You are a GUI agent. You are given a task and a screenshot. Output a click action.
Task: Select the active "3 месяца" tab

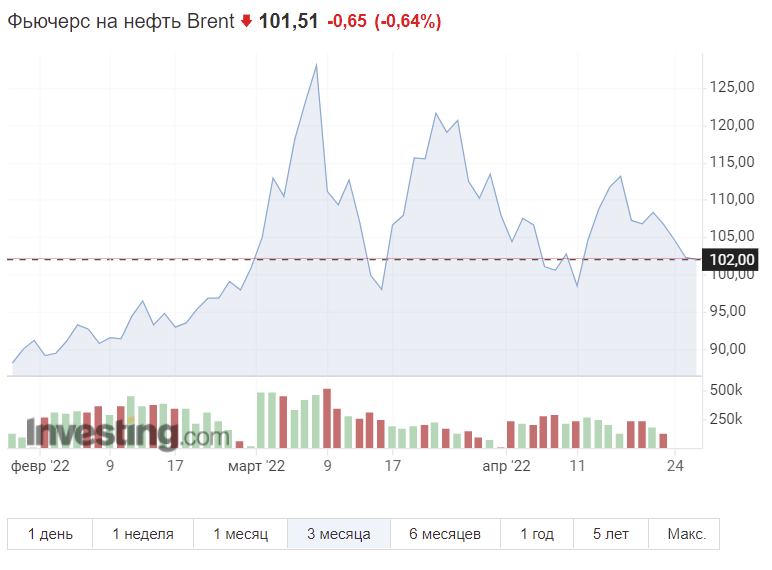338,534
